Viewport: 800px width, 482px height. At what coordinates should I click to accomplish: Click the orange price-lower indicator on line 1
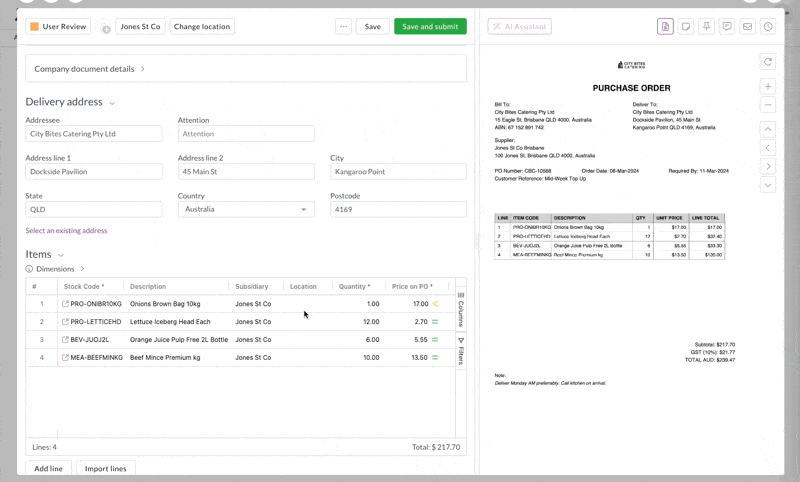435,304
